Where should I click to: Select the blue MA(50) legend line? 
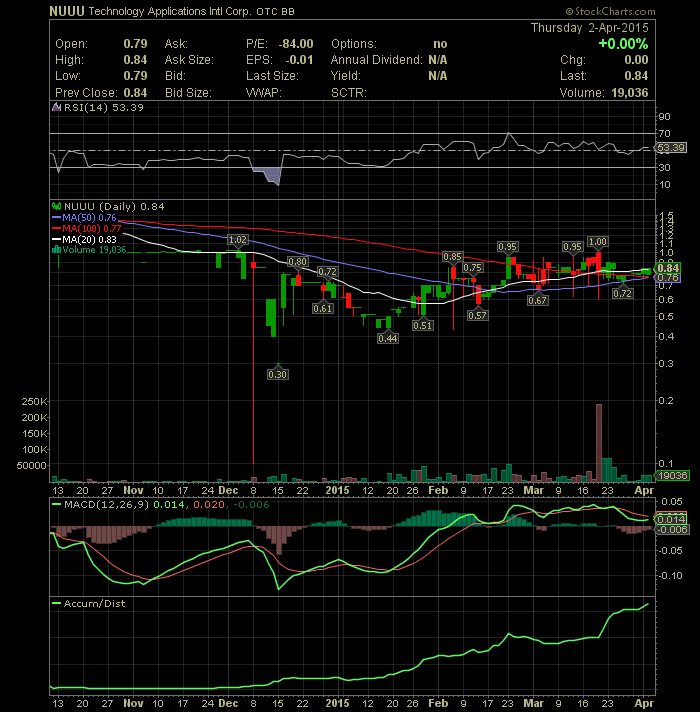(56, 218)
